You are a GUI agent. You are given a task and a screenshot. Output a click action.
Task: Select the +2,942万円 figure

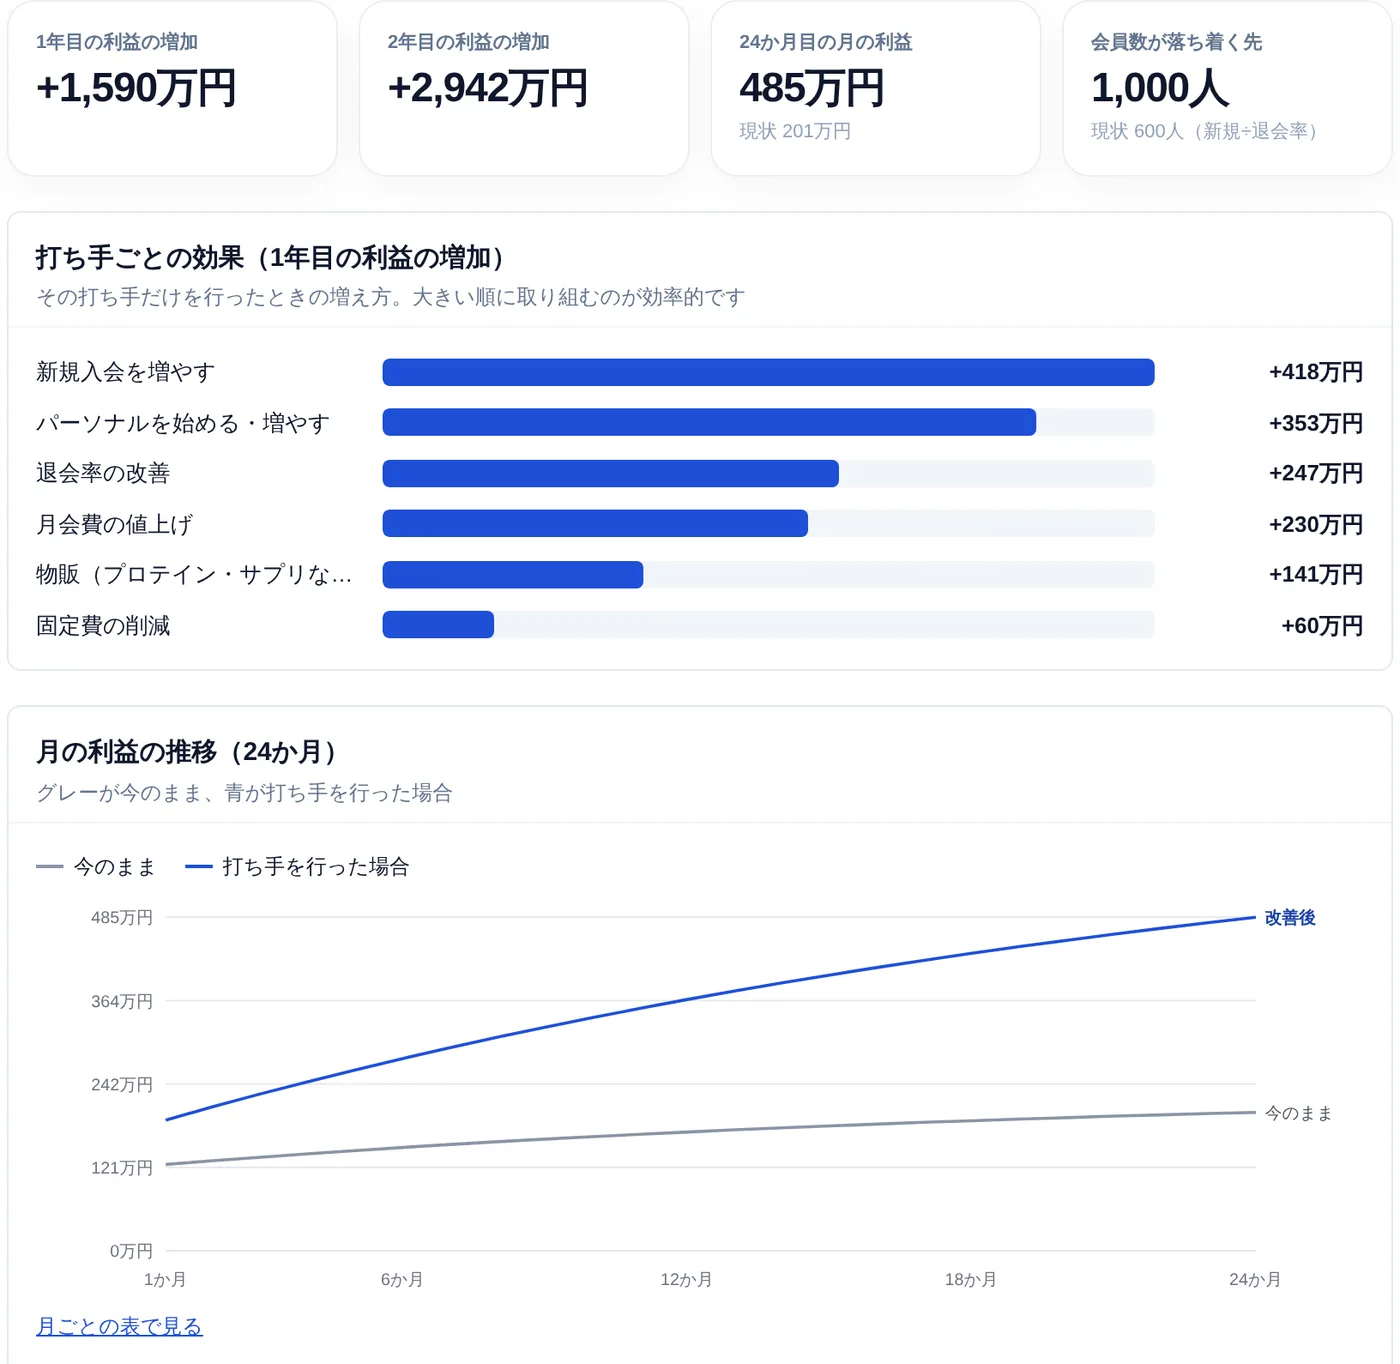488,88
